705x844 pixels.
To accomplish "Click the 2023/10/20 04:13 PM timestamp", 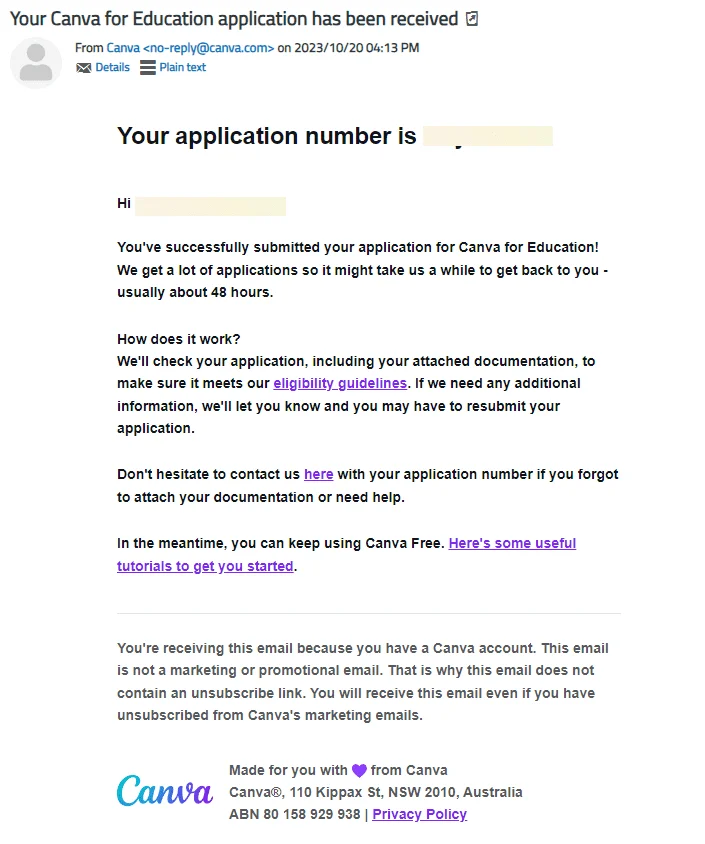I will pos(356,48).
